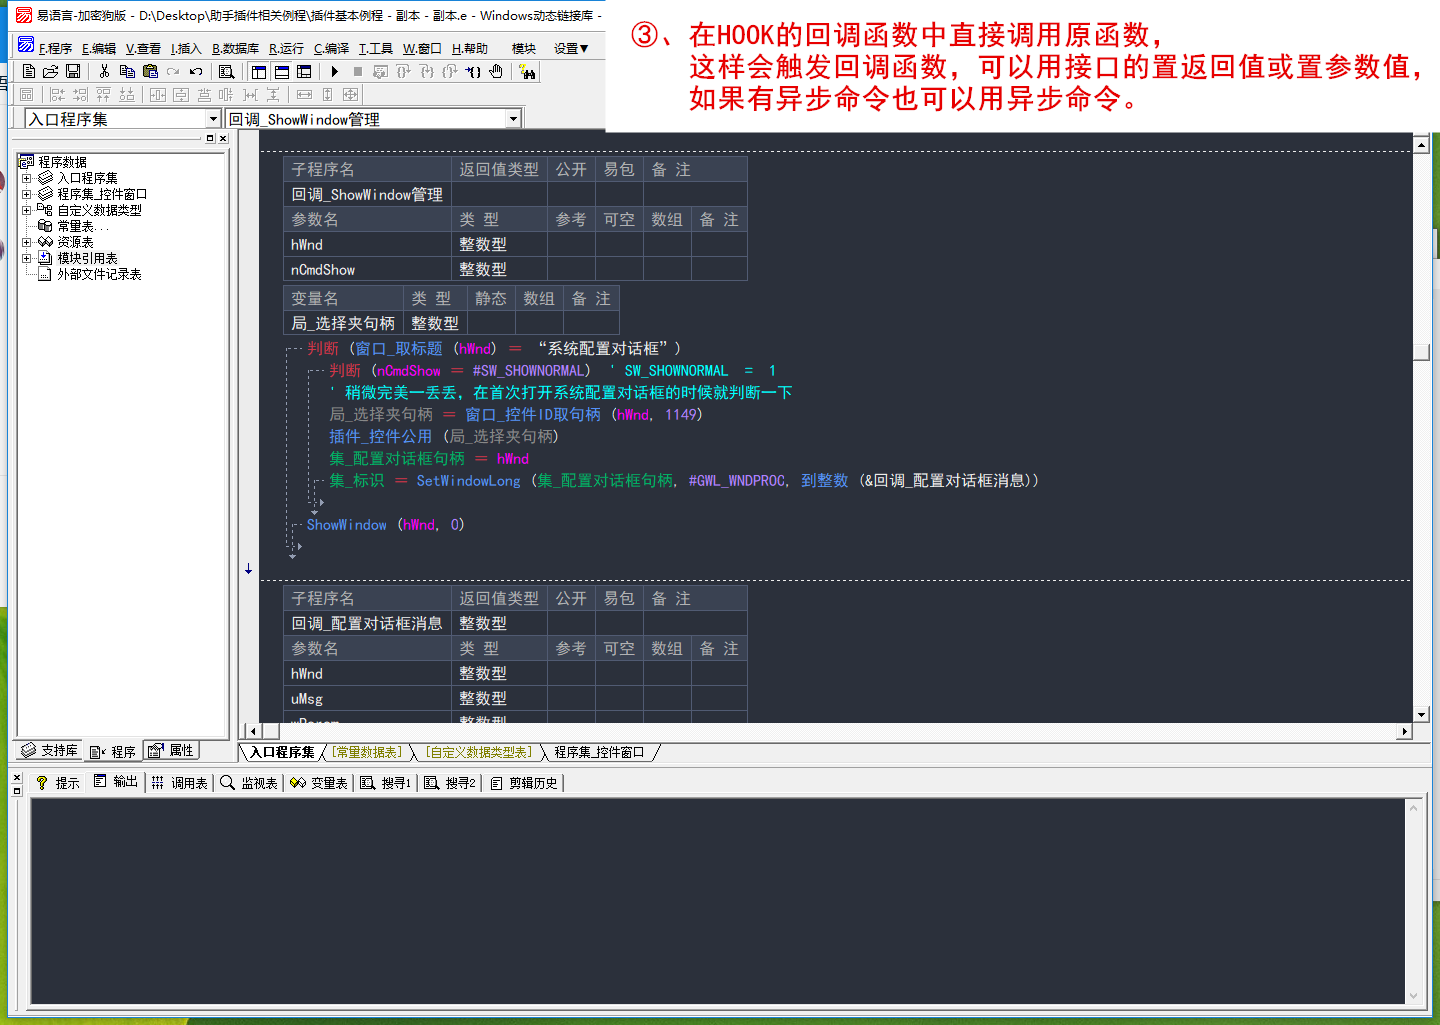Switch to the 程序集_控件窗口 tab
The width and height of the screenshot is (1440, 1025).
point(599,752)
